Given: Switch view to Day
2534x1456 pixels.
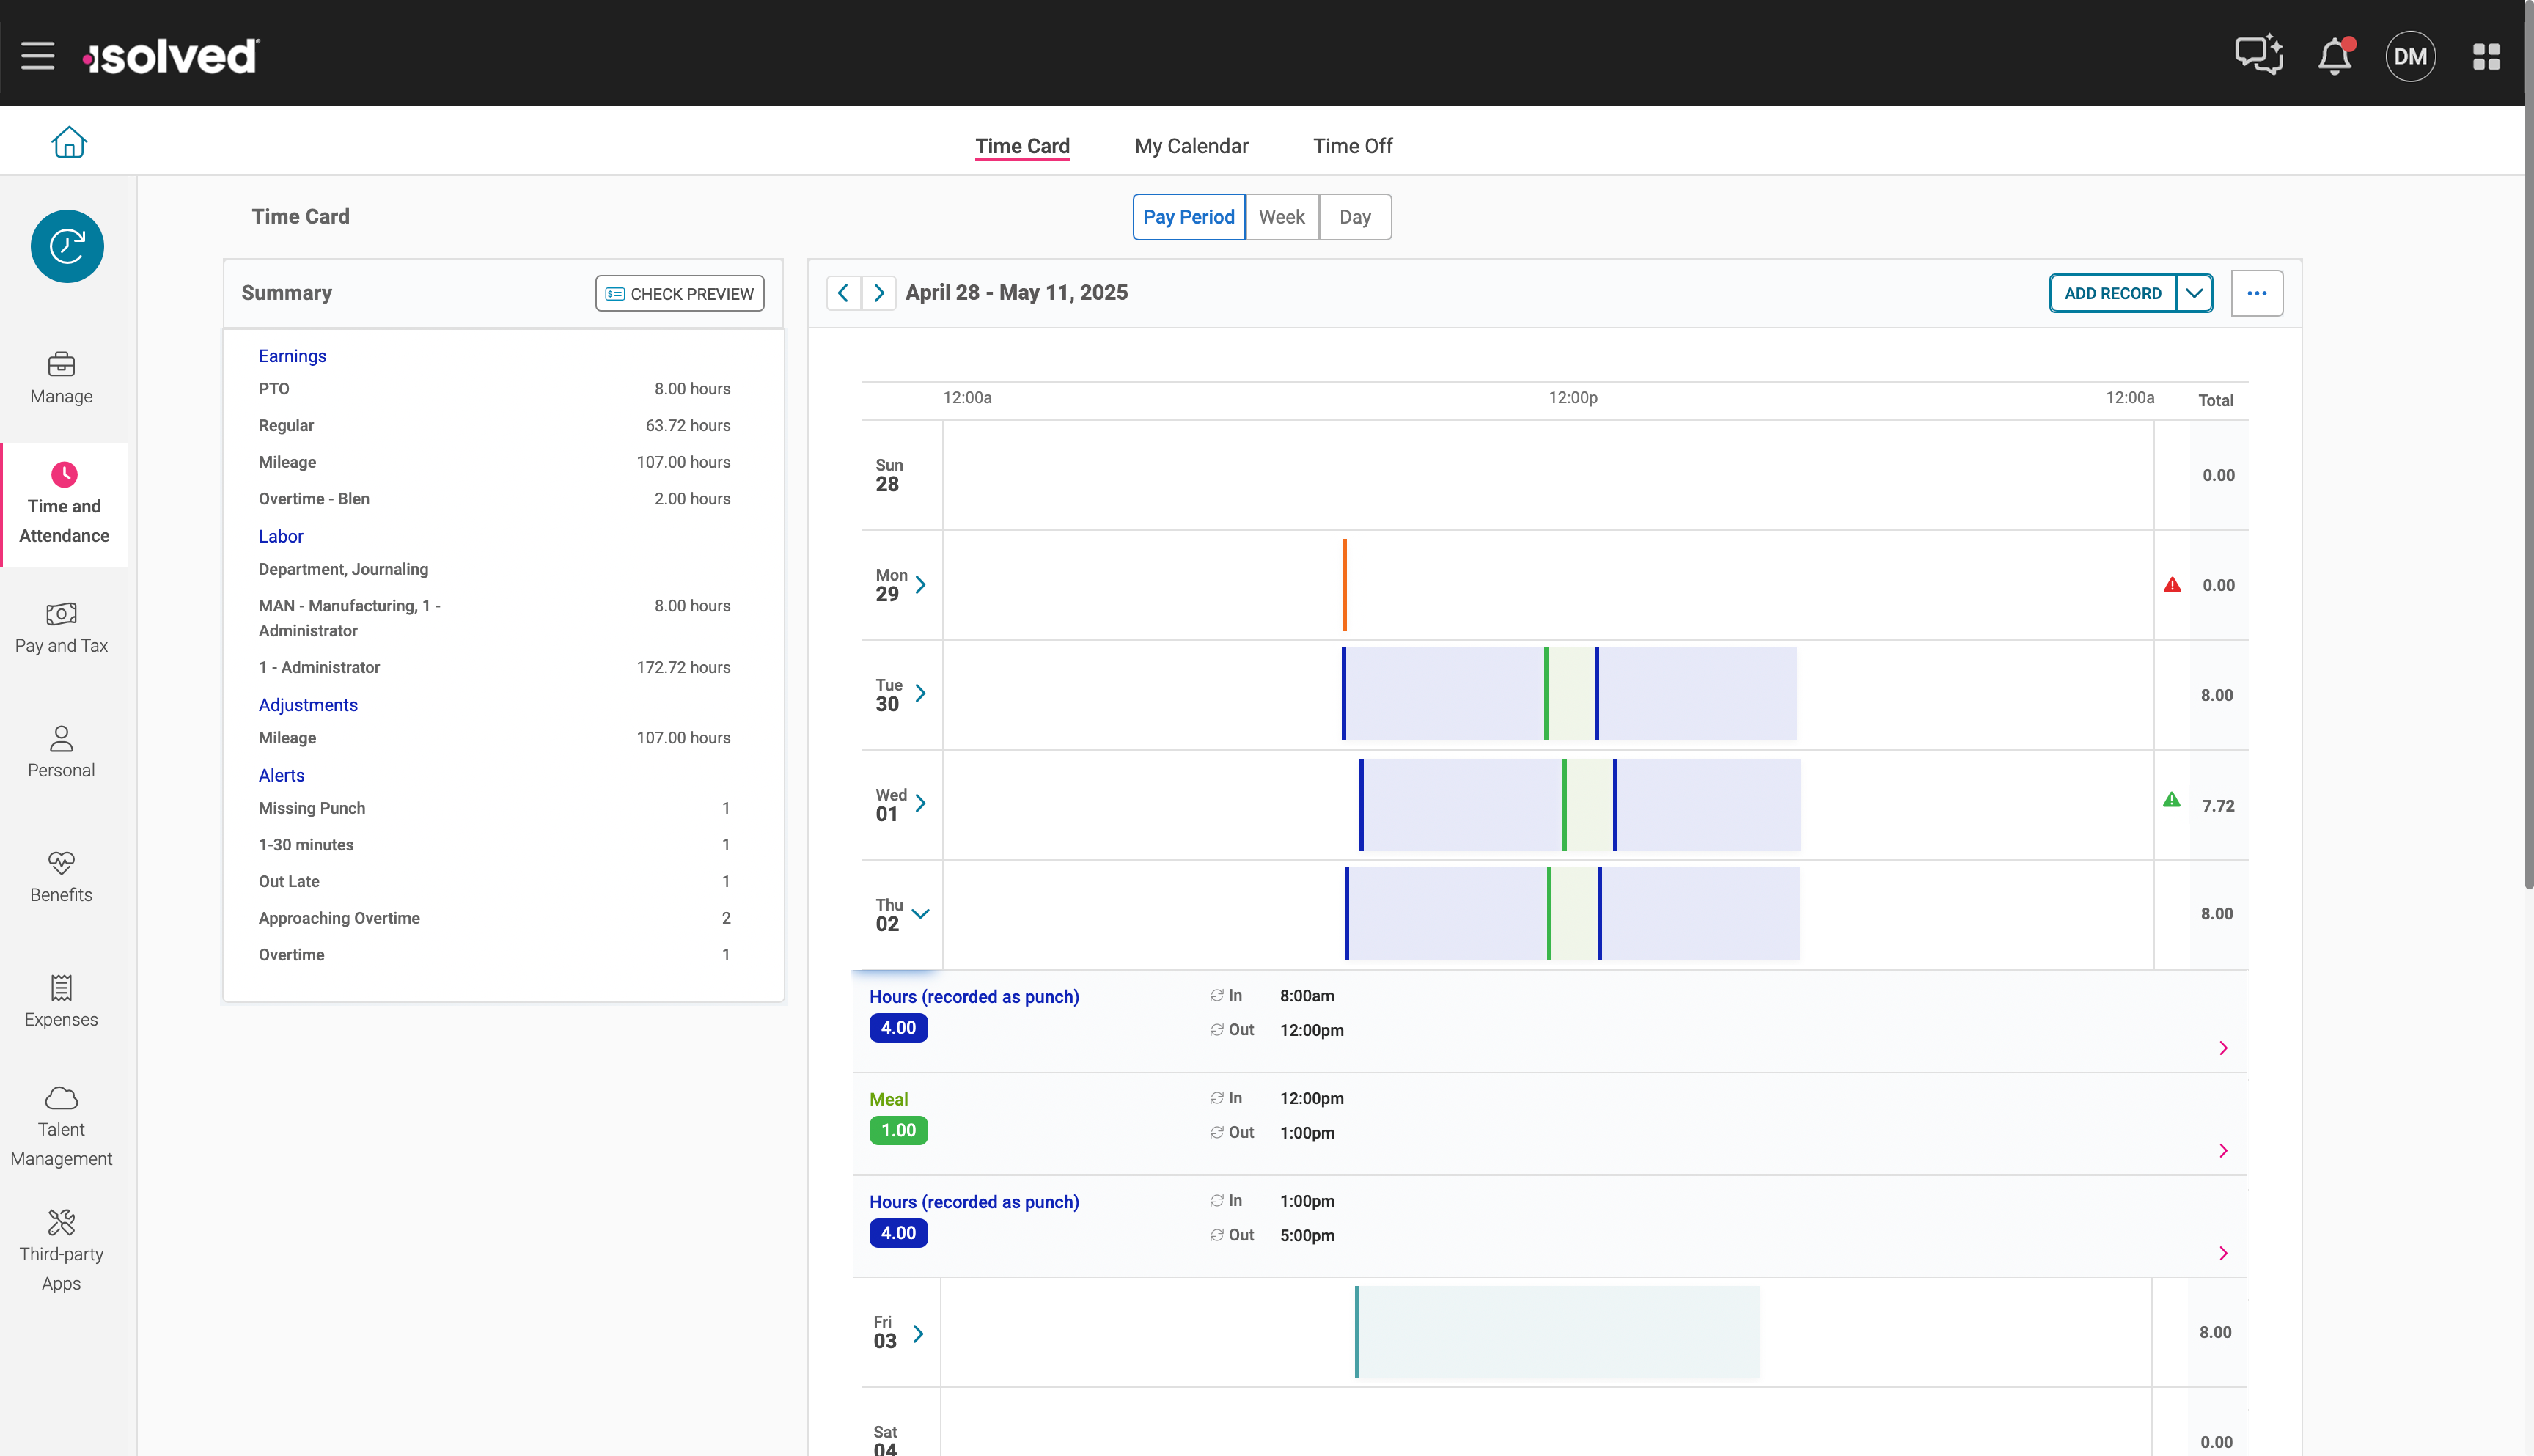Looking at the screenshot, I should pos(1354,217).
